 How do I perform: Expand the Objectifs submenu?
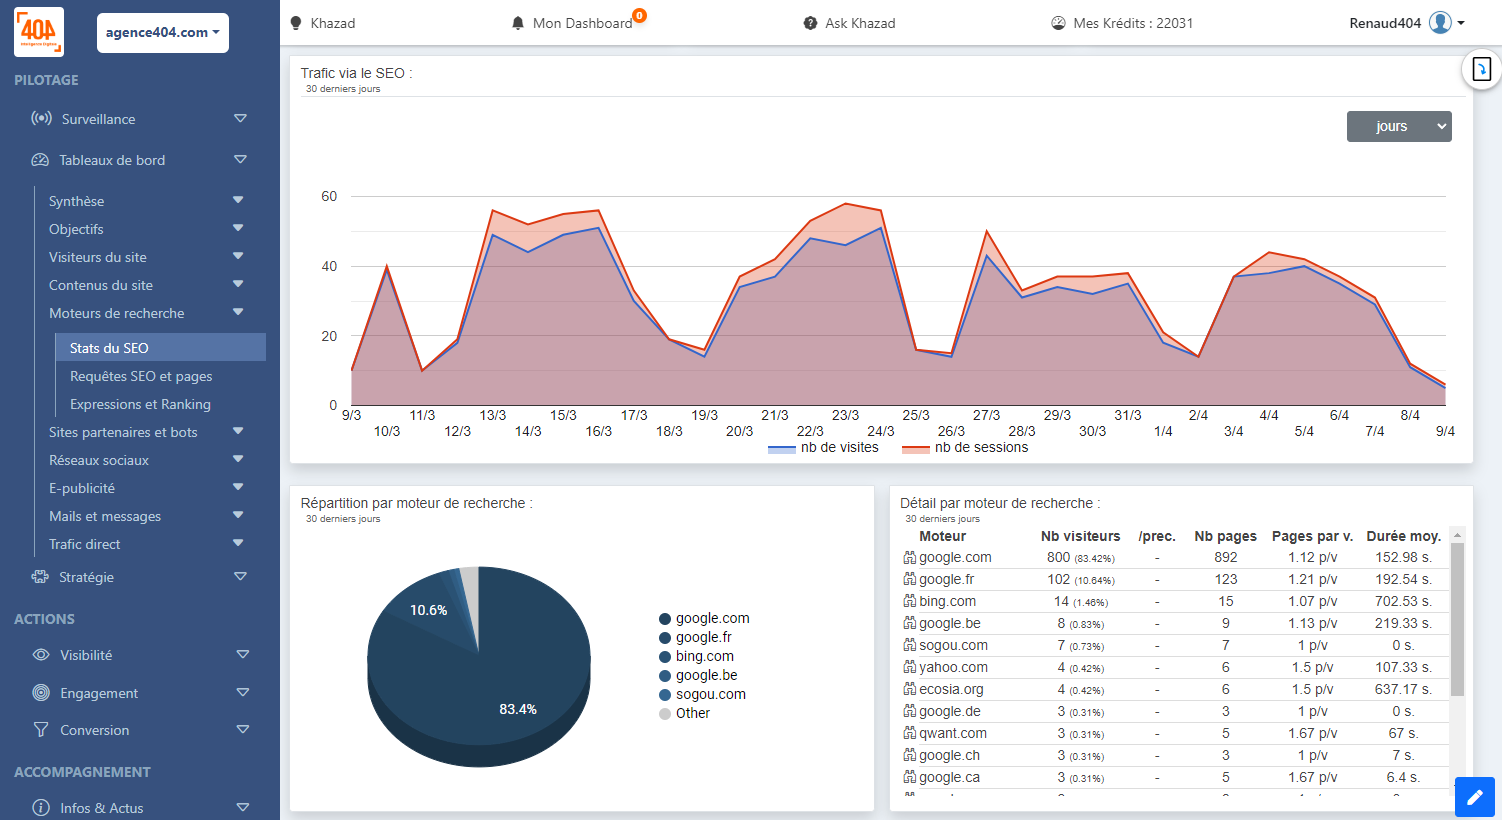click(x=238, y=228)
